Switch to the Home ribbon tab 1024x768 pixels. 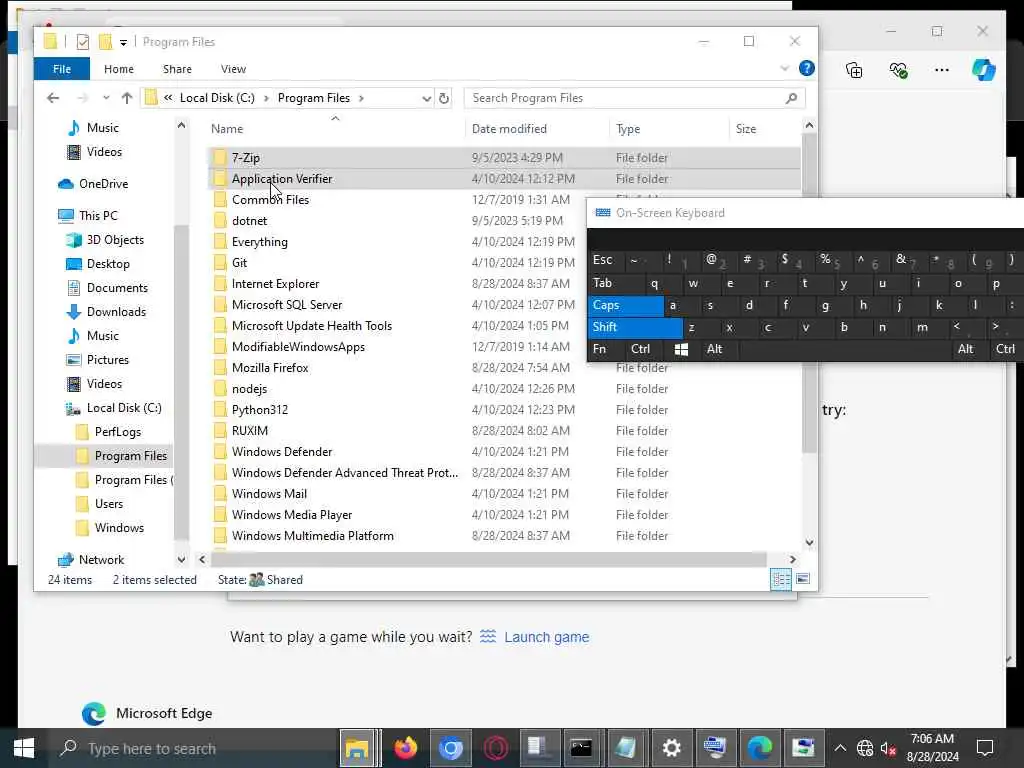pyautogui.click(x=119, y=69)
